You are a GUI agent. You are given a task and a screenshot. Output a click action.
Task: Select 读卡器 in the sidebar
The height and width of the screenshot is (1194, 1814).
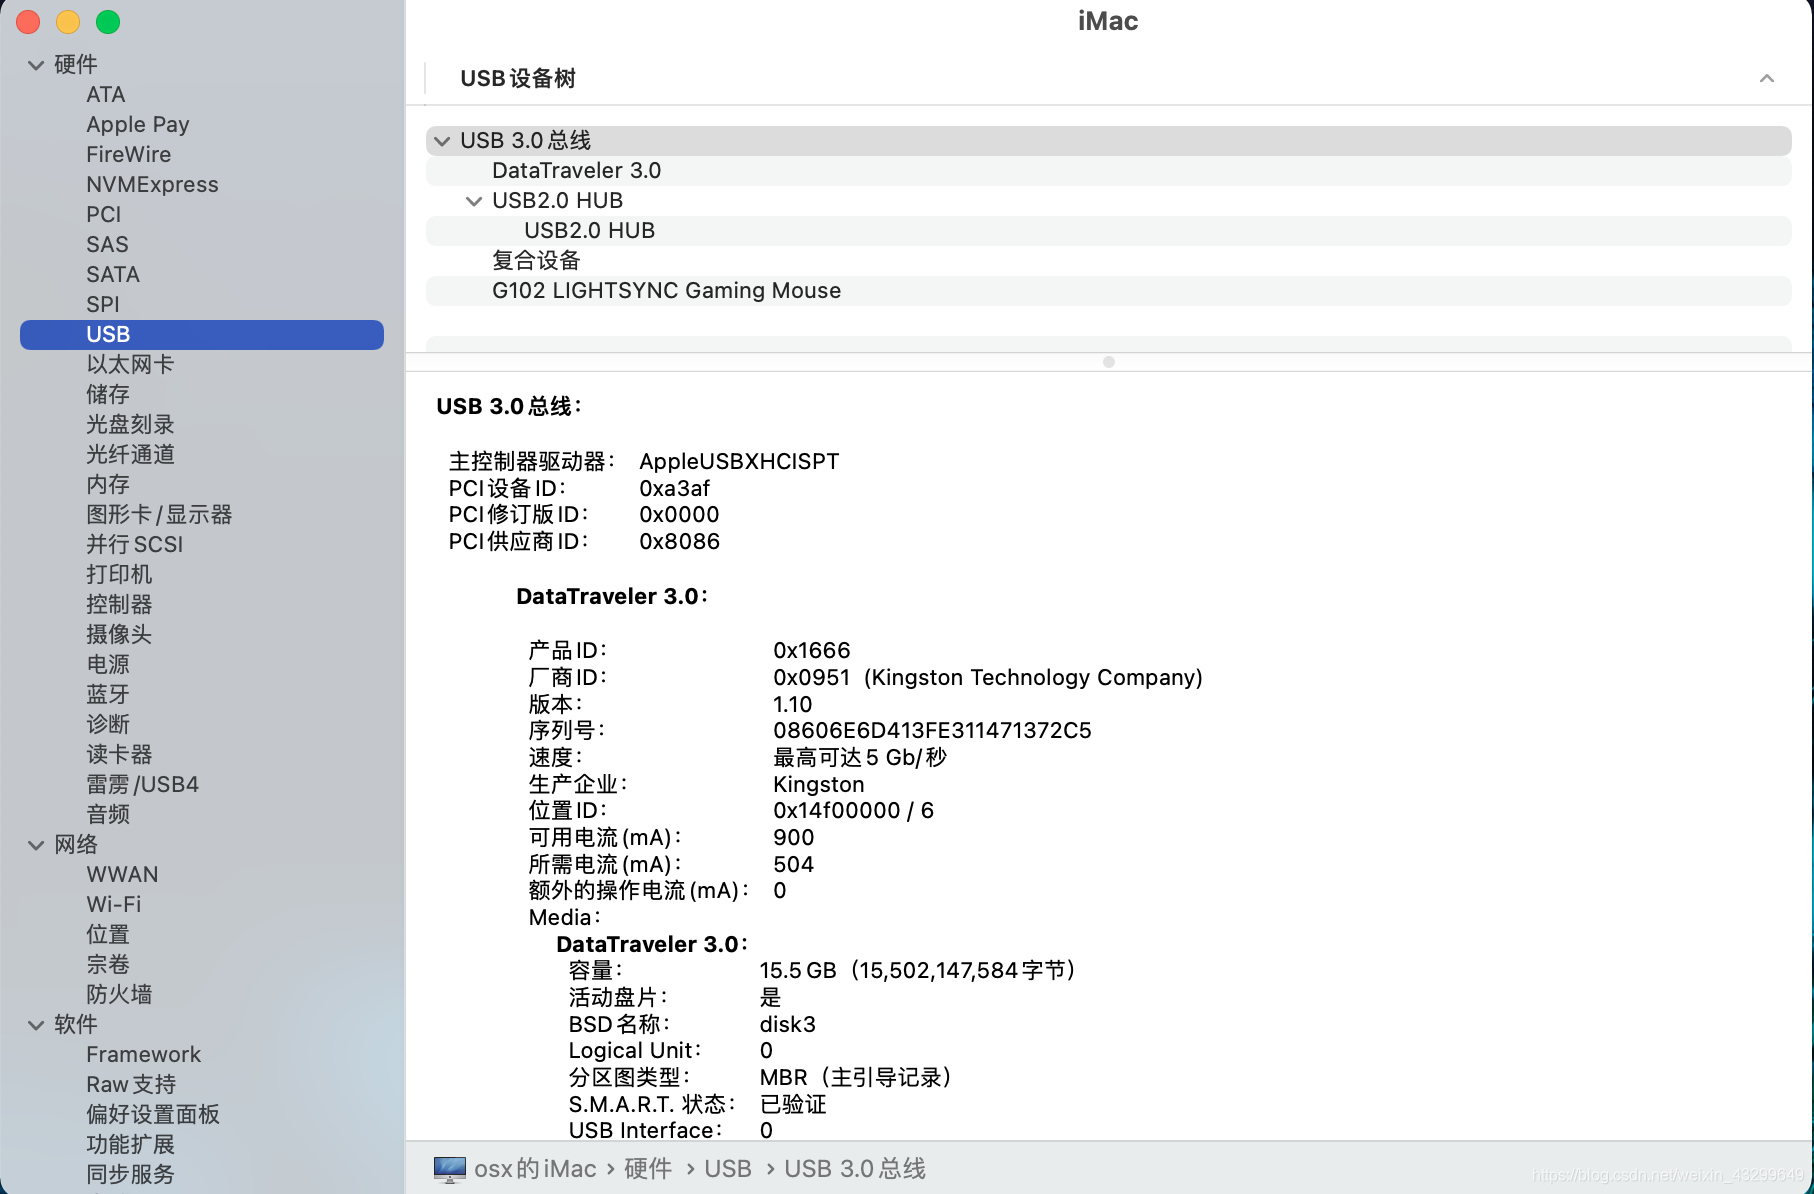click(x=119, y=755)
